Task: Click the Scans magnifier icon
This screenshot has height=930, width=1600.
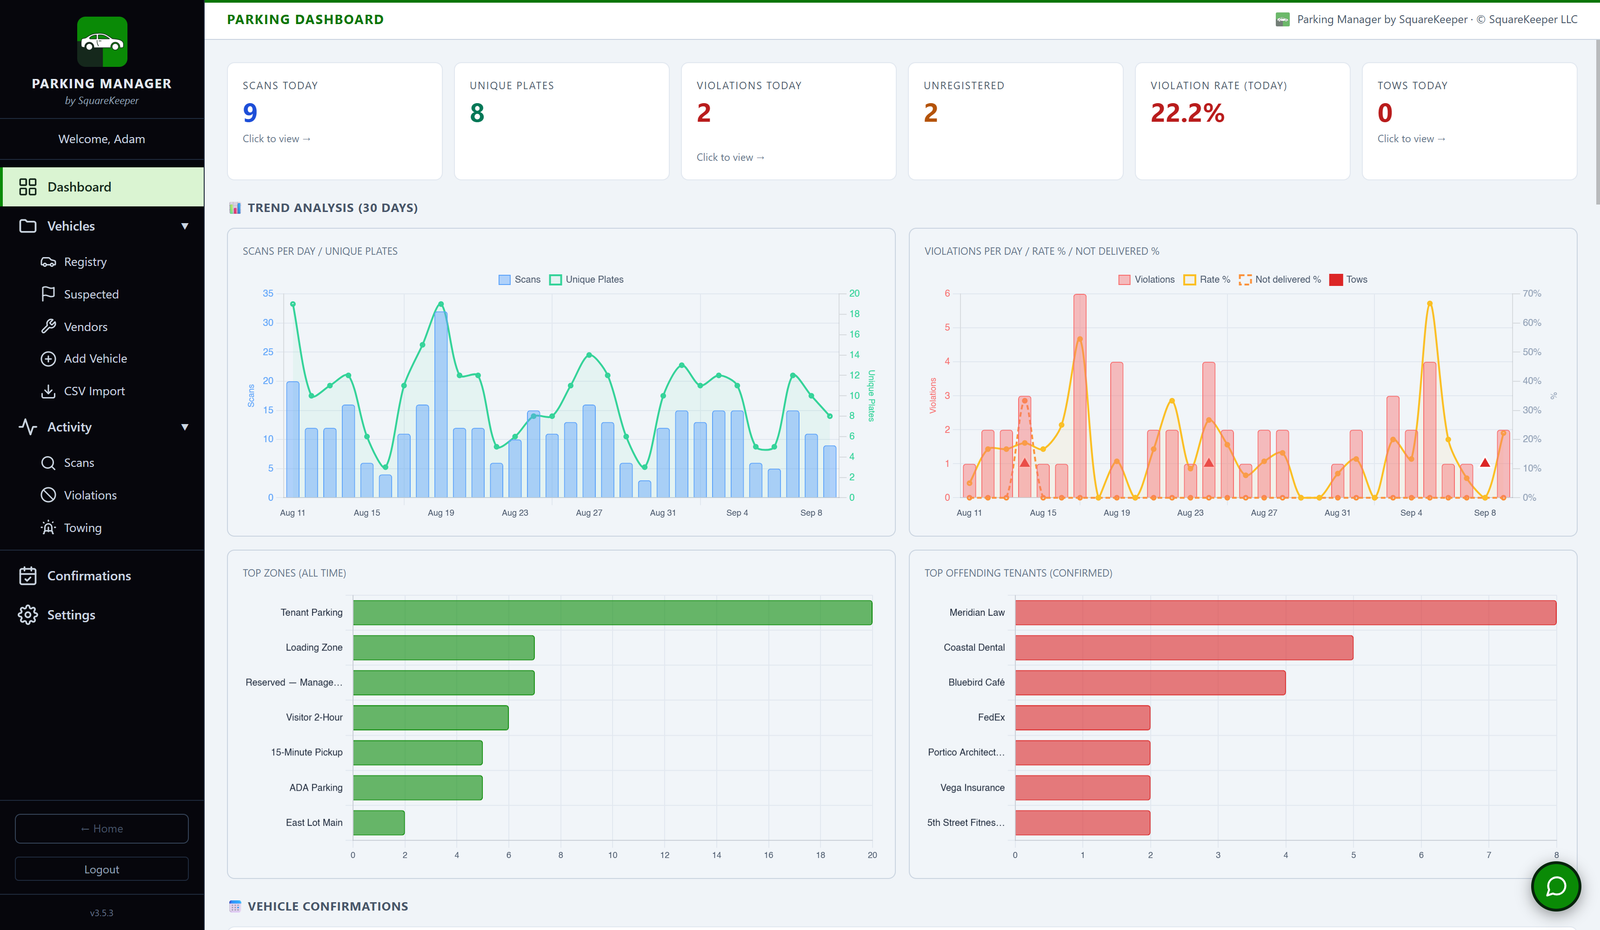Action: (48, 463)
